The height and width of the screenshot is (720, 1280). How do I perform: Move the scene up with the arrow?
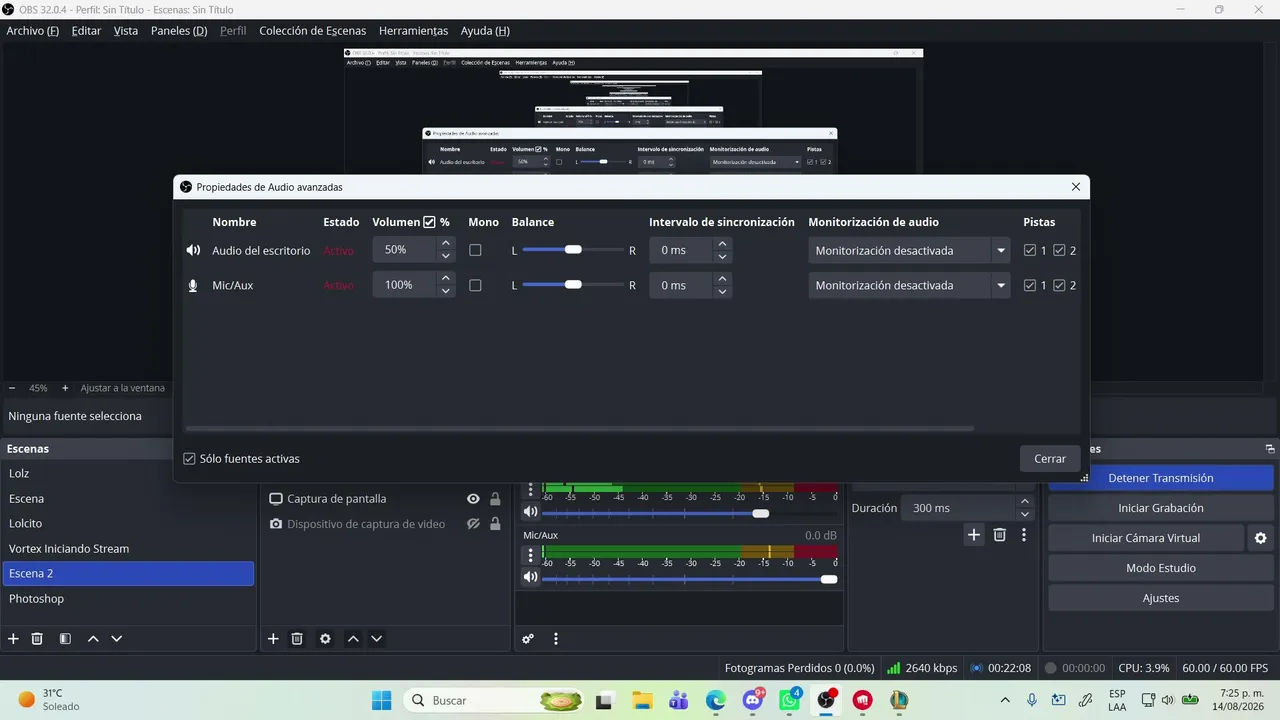pos(93,639)
